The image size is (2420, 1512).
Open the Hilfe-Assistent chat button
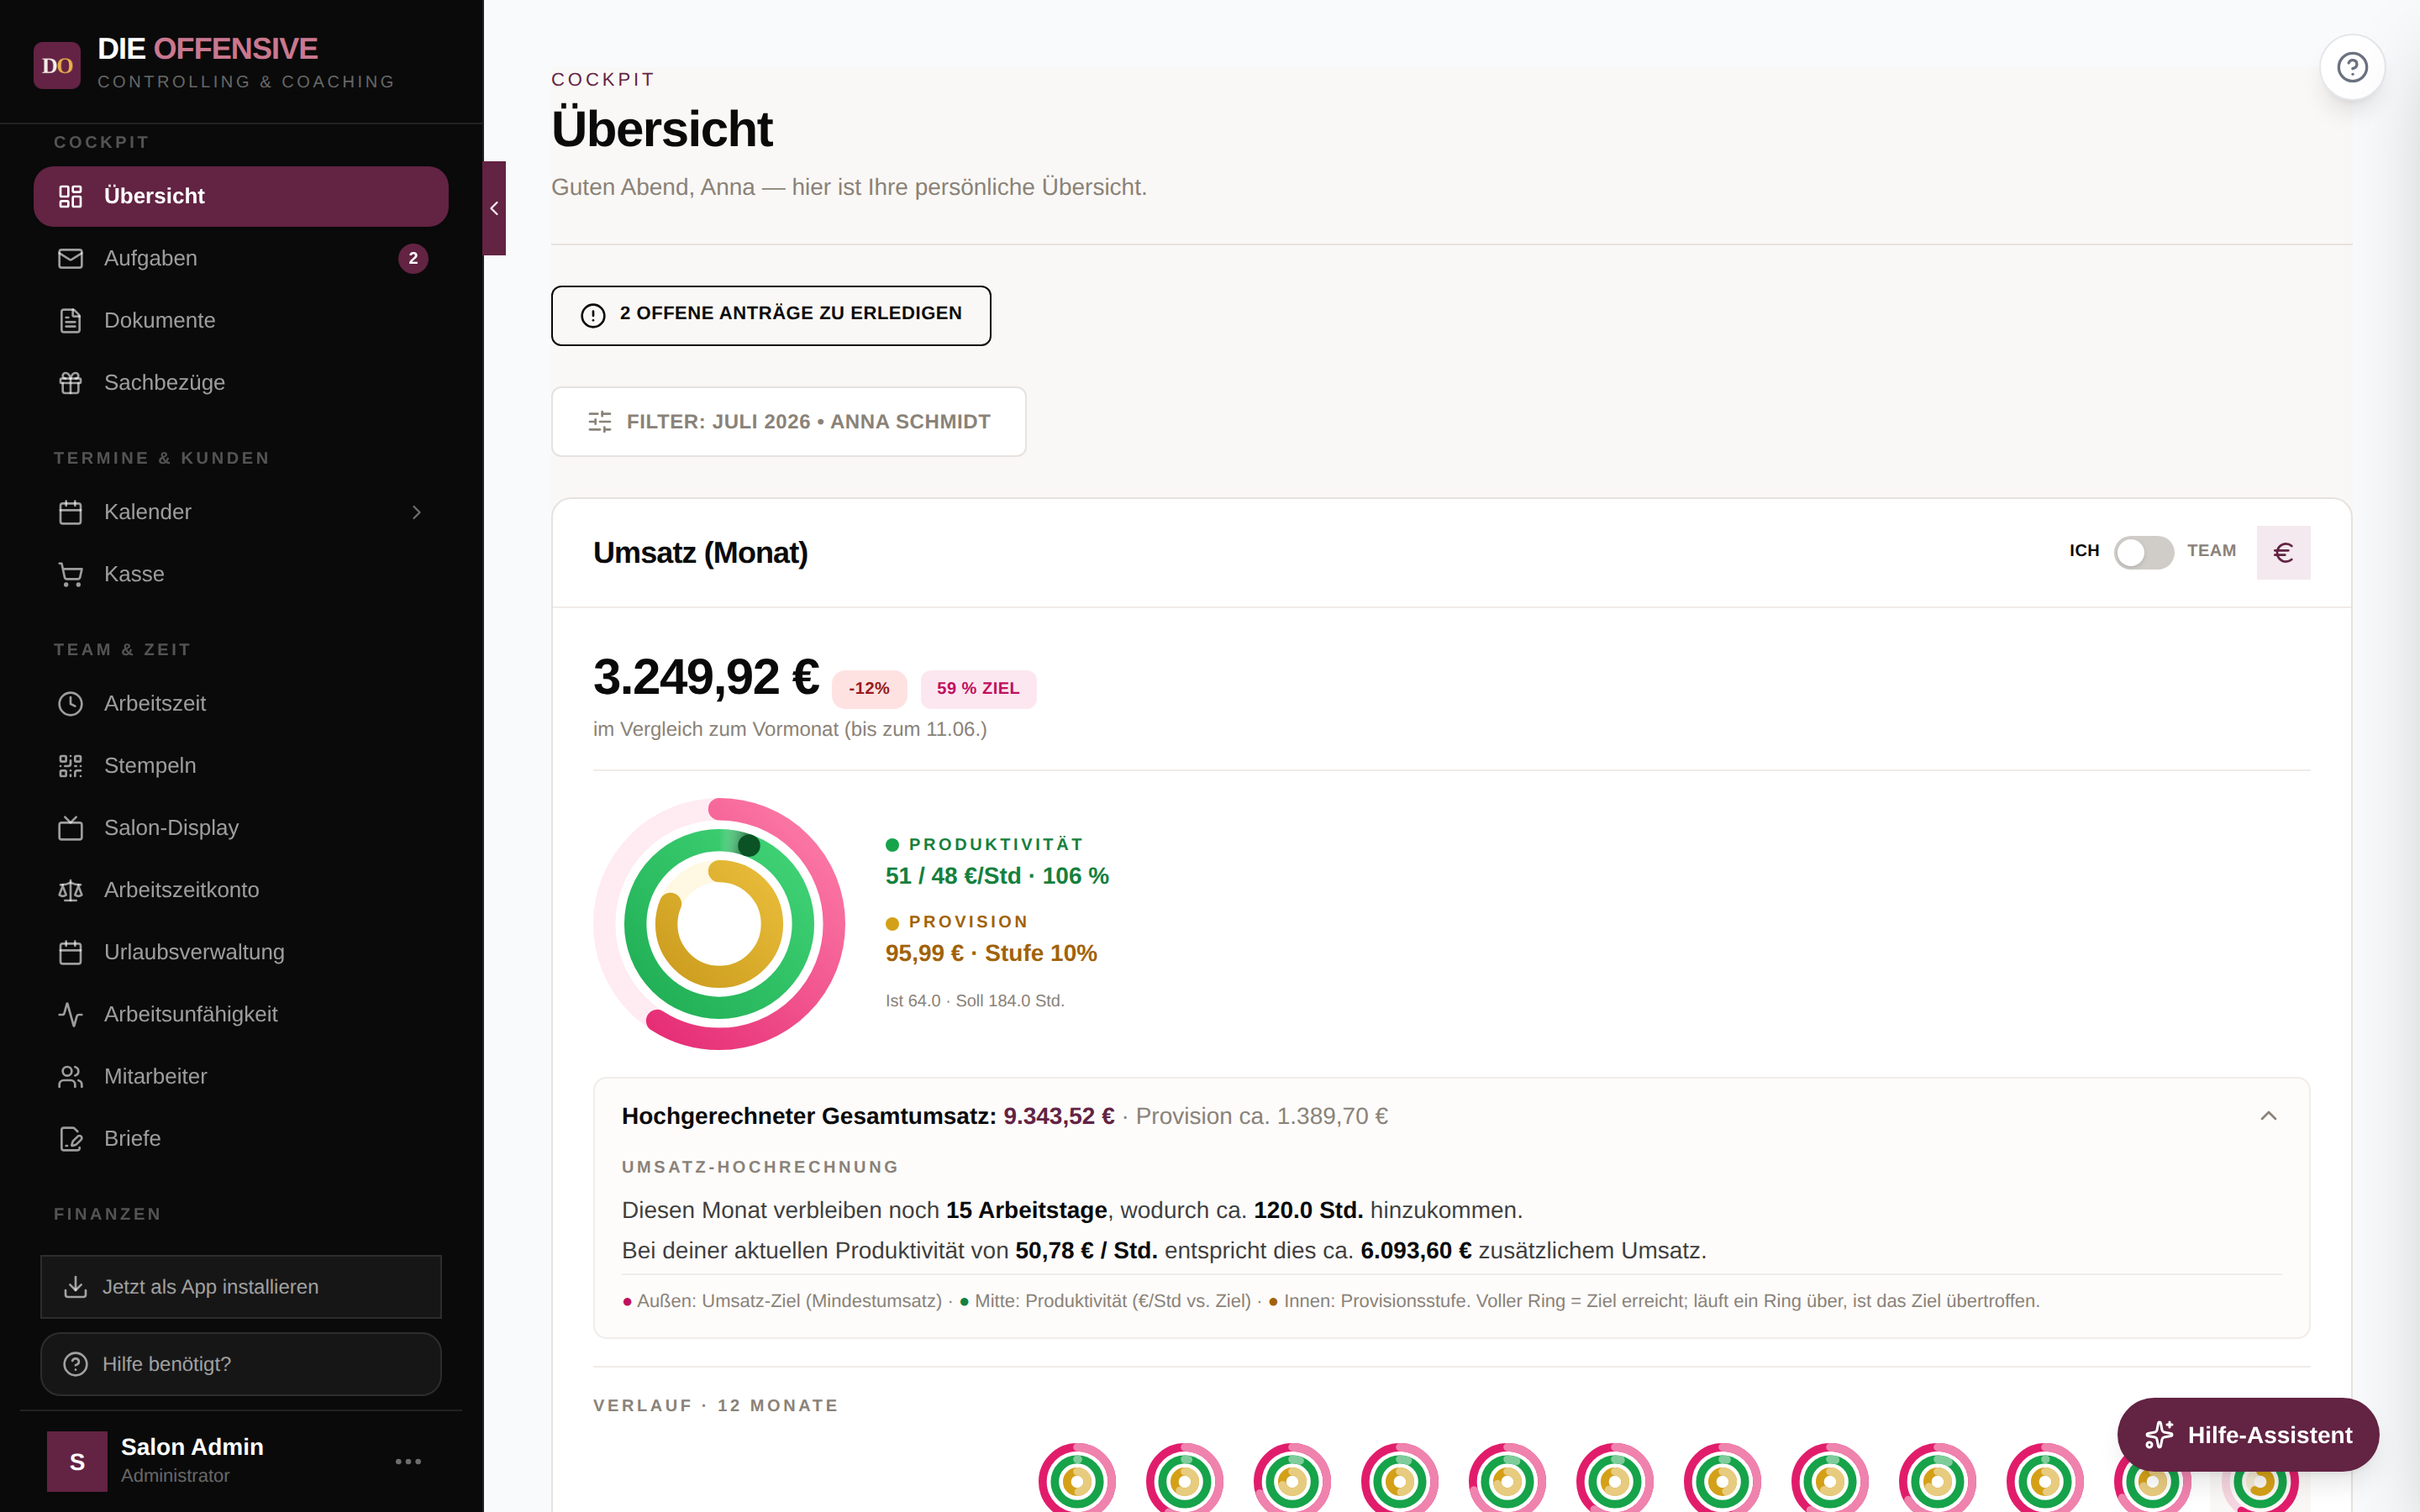click(2248, 1435)
